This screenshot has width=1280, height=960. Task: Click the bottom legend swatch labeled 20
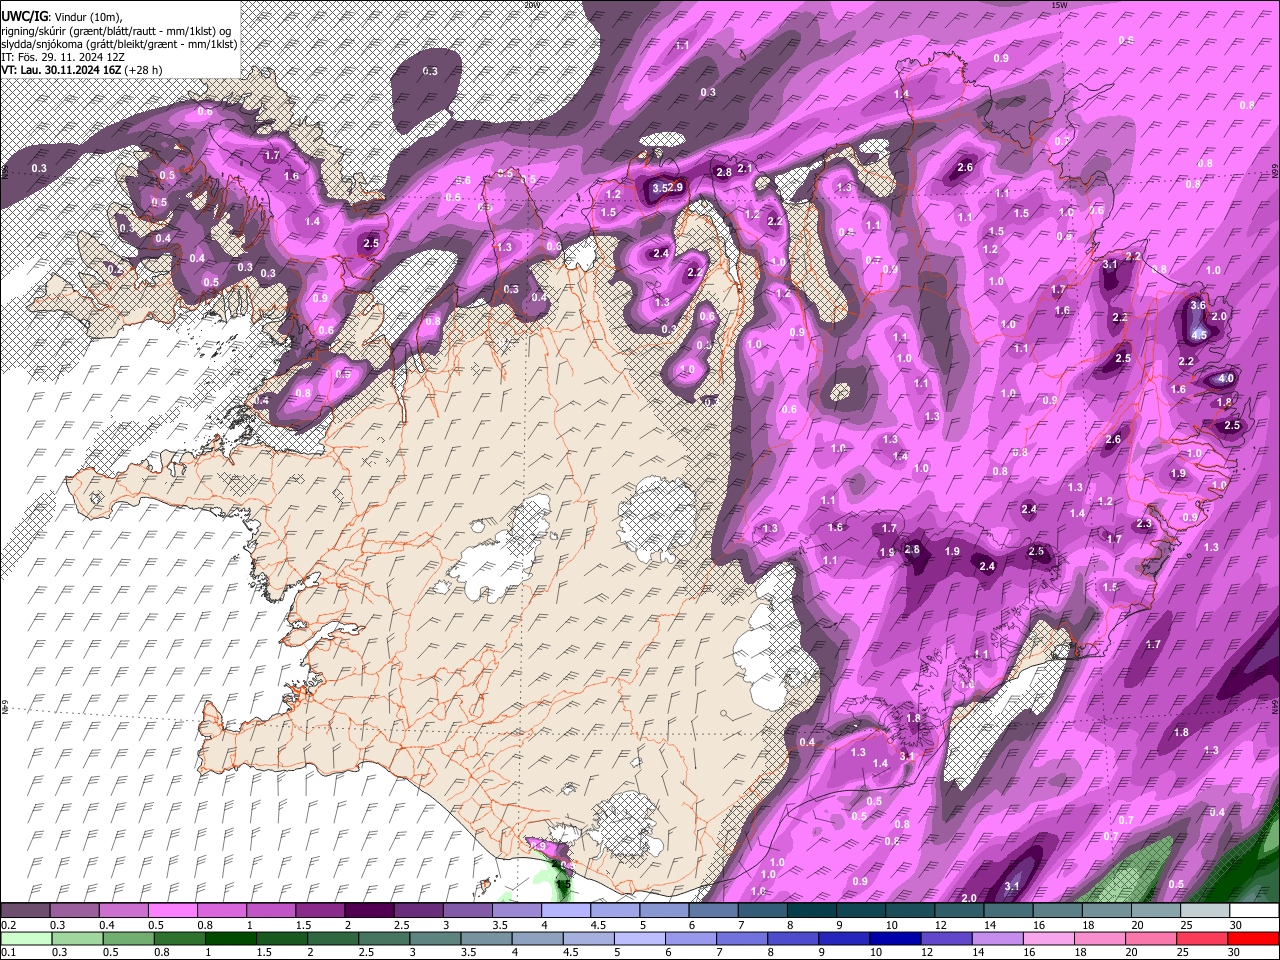(x=1152, y=938)
